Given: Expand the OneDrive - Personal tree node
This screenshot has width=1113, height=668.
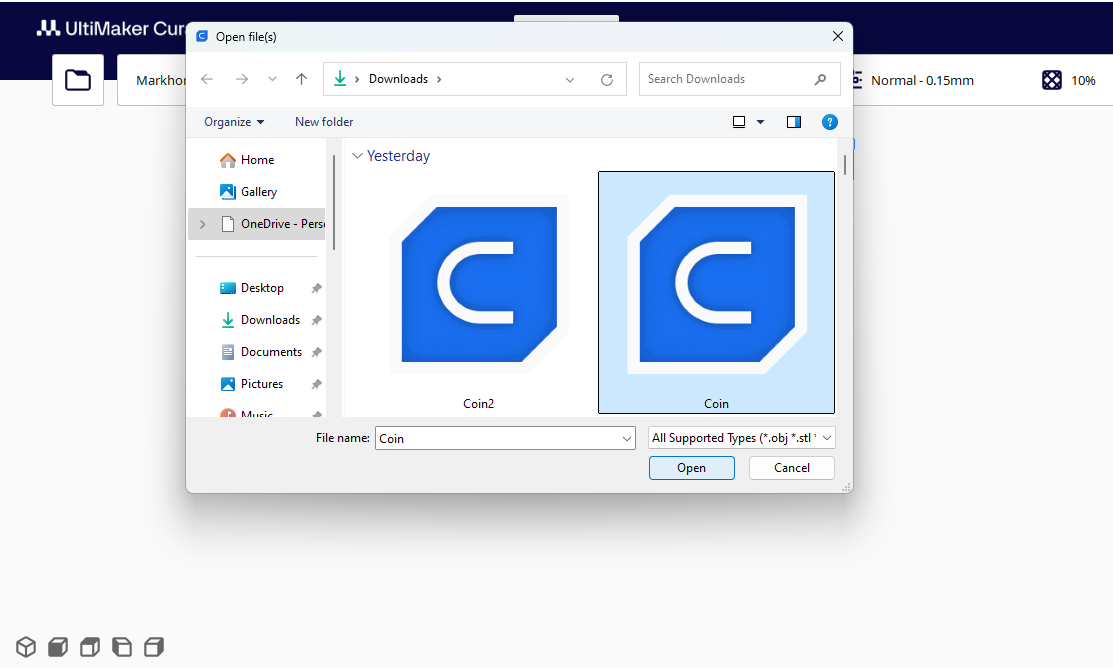Looking at the screenshot, I should [203, 224].
